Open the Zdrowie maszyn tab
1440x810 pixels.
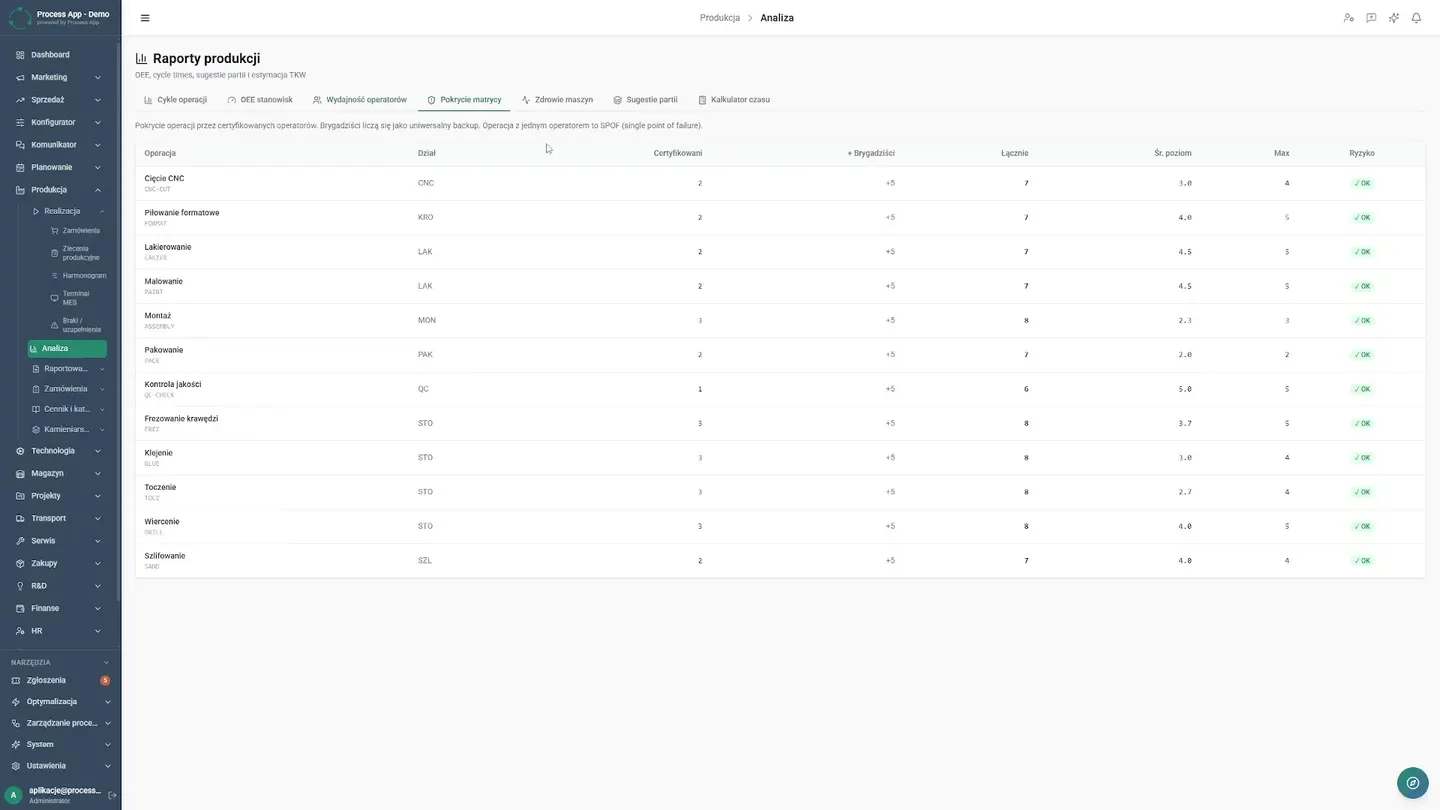point(557,100)
